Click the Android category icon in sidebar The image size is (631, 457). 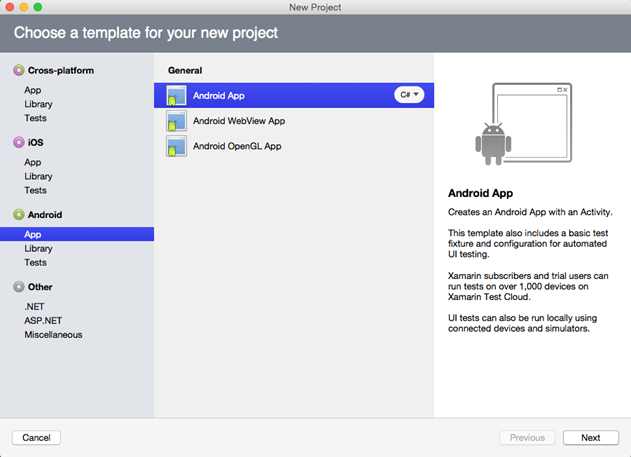pos(18,215)
